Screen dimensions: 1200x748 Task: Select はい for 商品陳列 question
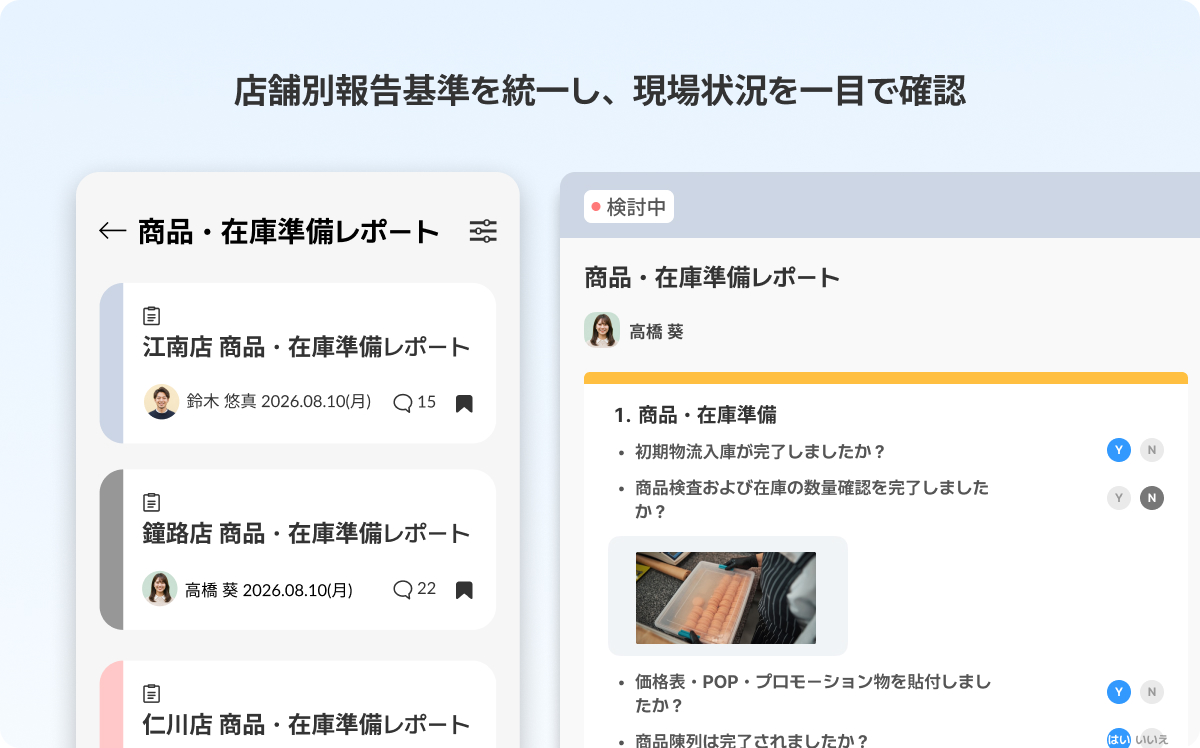(1119, 740)
